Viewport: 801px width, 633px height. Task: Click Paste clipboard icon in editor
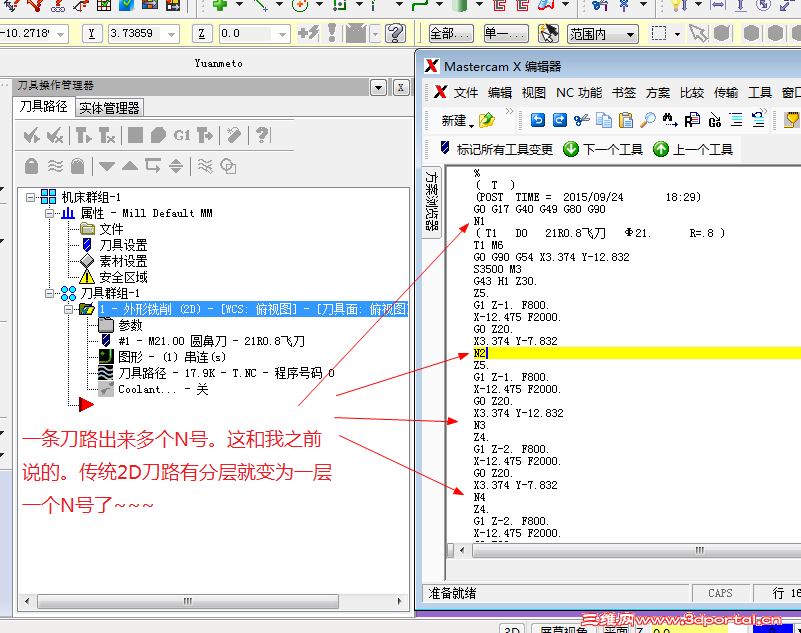coord(626,120)
